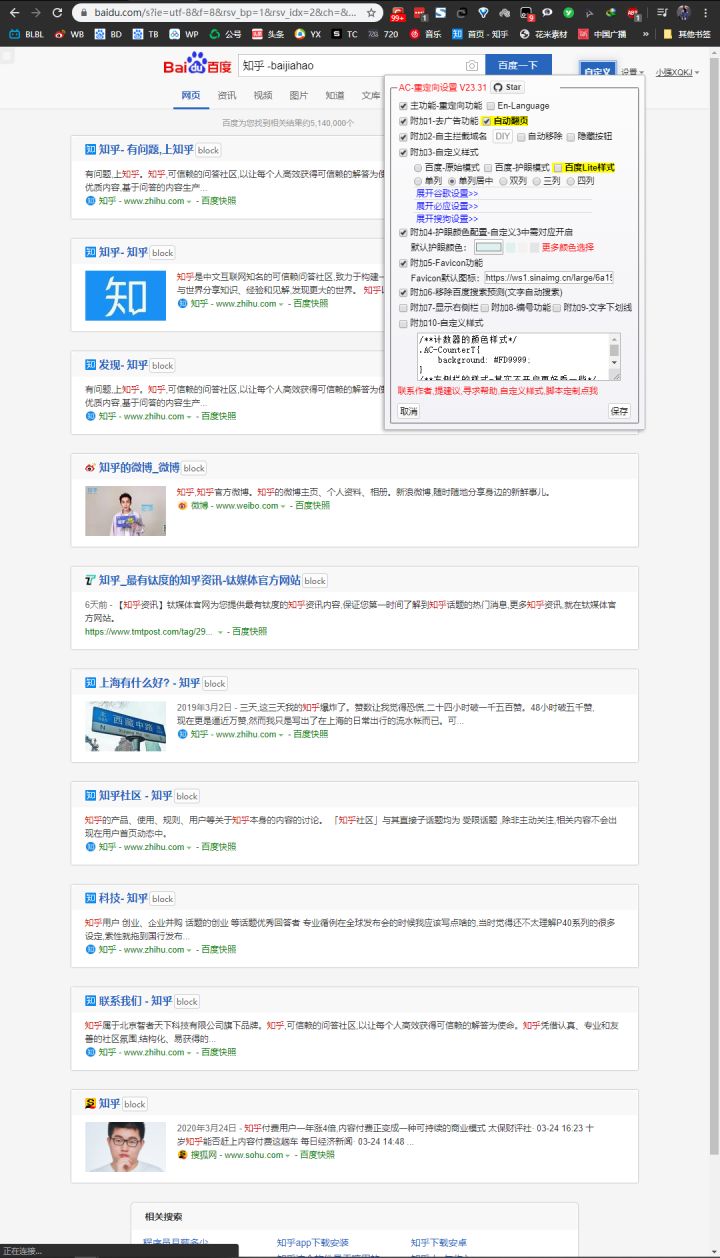720x1258 pixels.
Task: Click the Favicon default icon URL field
Action: click(x=549, y=277)
